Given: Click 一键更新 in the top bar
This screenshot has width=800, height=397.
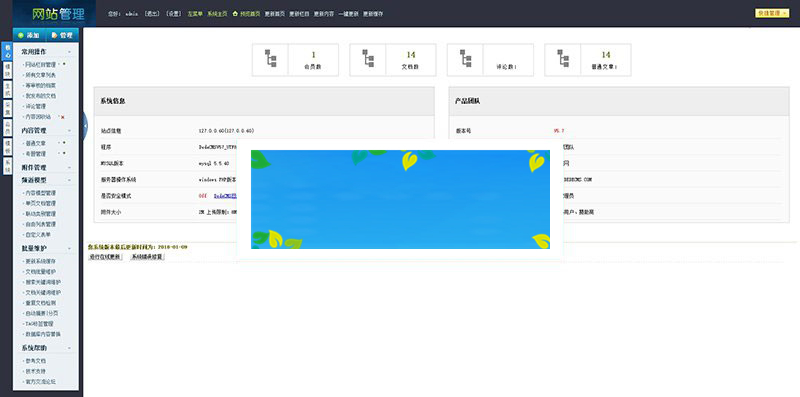Looking at the screenshot, I should click(348, 14).
